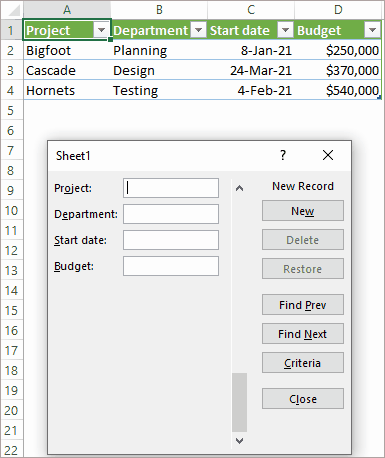Image resolution: width=385 pixels, height=458 pixels.
Task: Select row 1 header
Action: click(11, 30)
